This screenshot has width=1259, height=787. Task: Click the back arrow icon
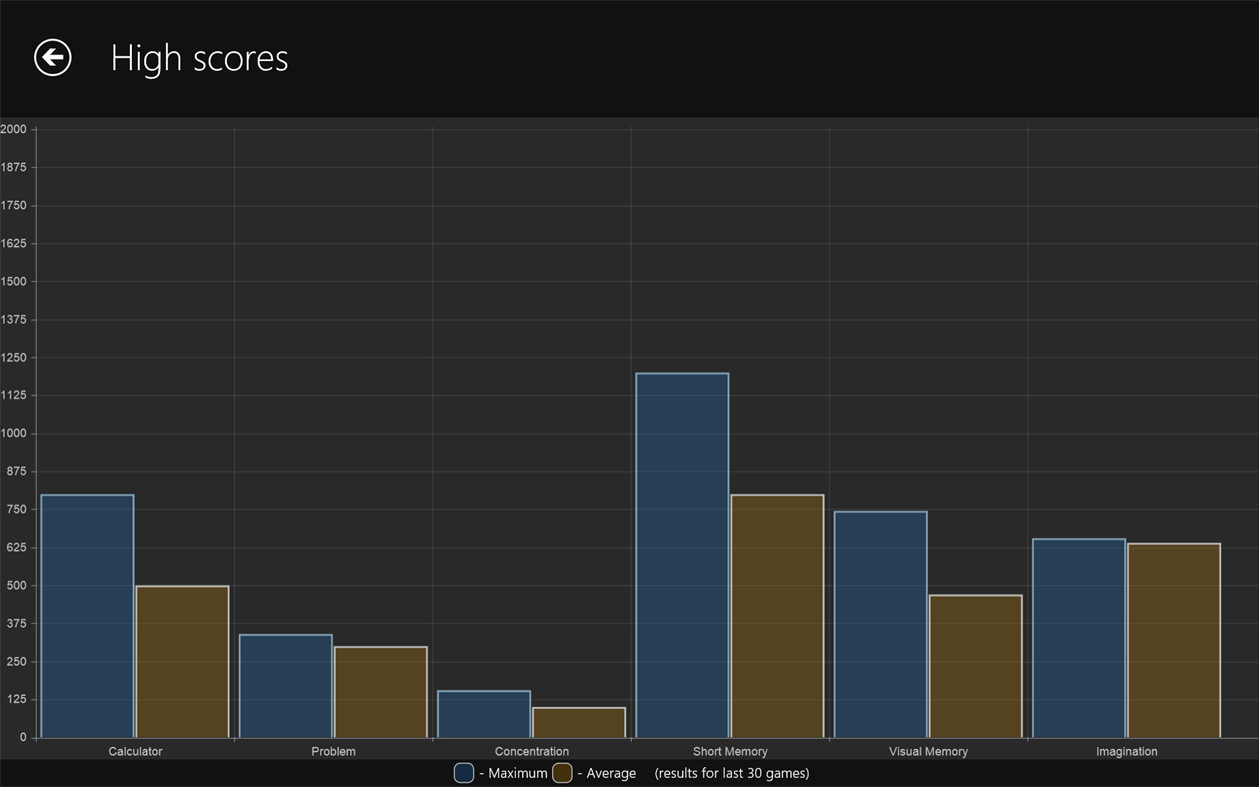pyautogui.click(x=53, y=58)
